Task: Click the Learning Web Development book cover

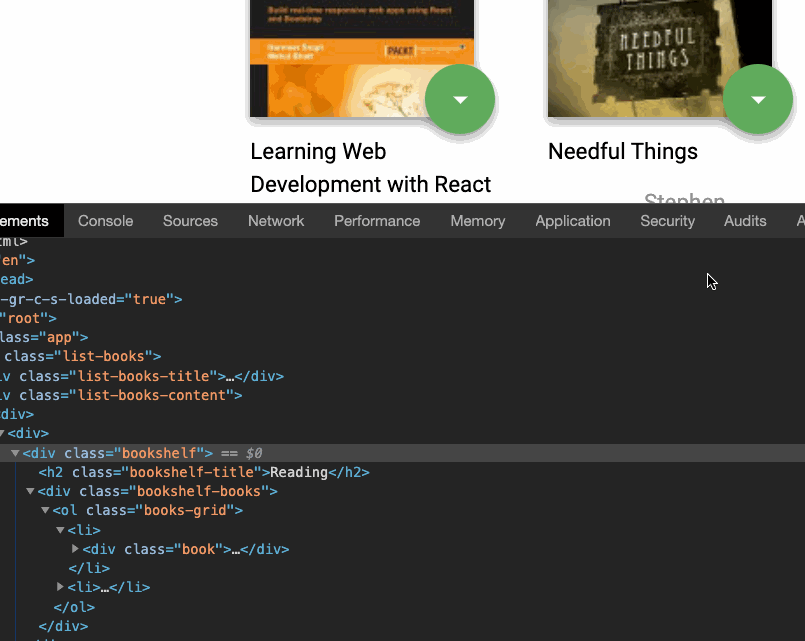Action: pos(361,59)
